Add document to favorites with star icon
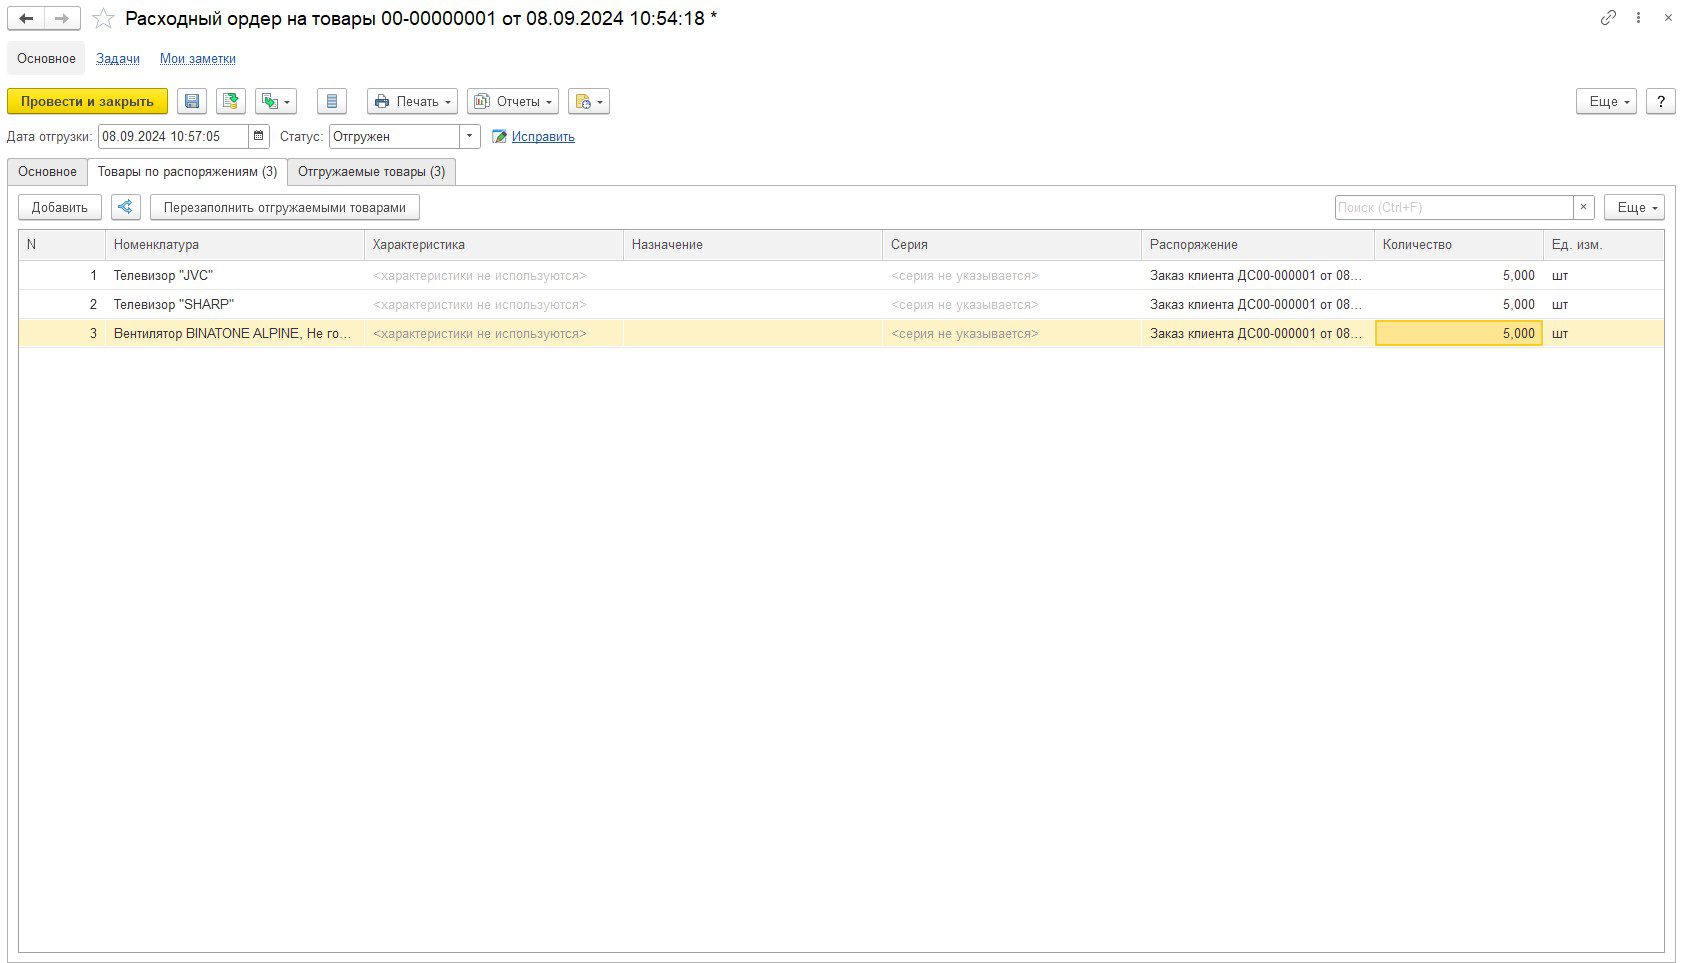This screenshot has height=963, width=1682. tap(103, 18)
